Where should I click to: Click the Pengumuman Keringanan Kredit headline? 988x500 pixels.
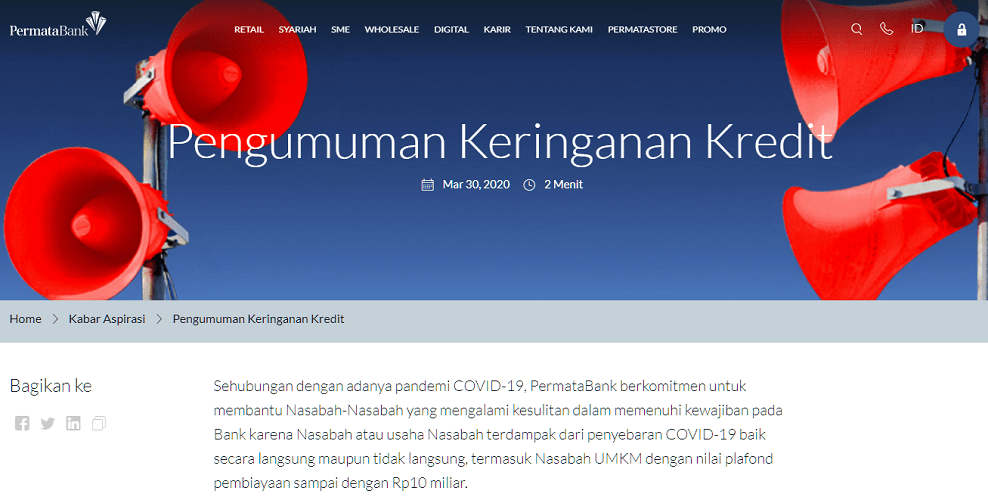[x=500, y=142]
